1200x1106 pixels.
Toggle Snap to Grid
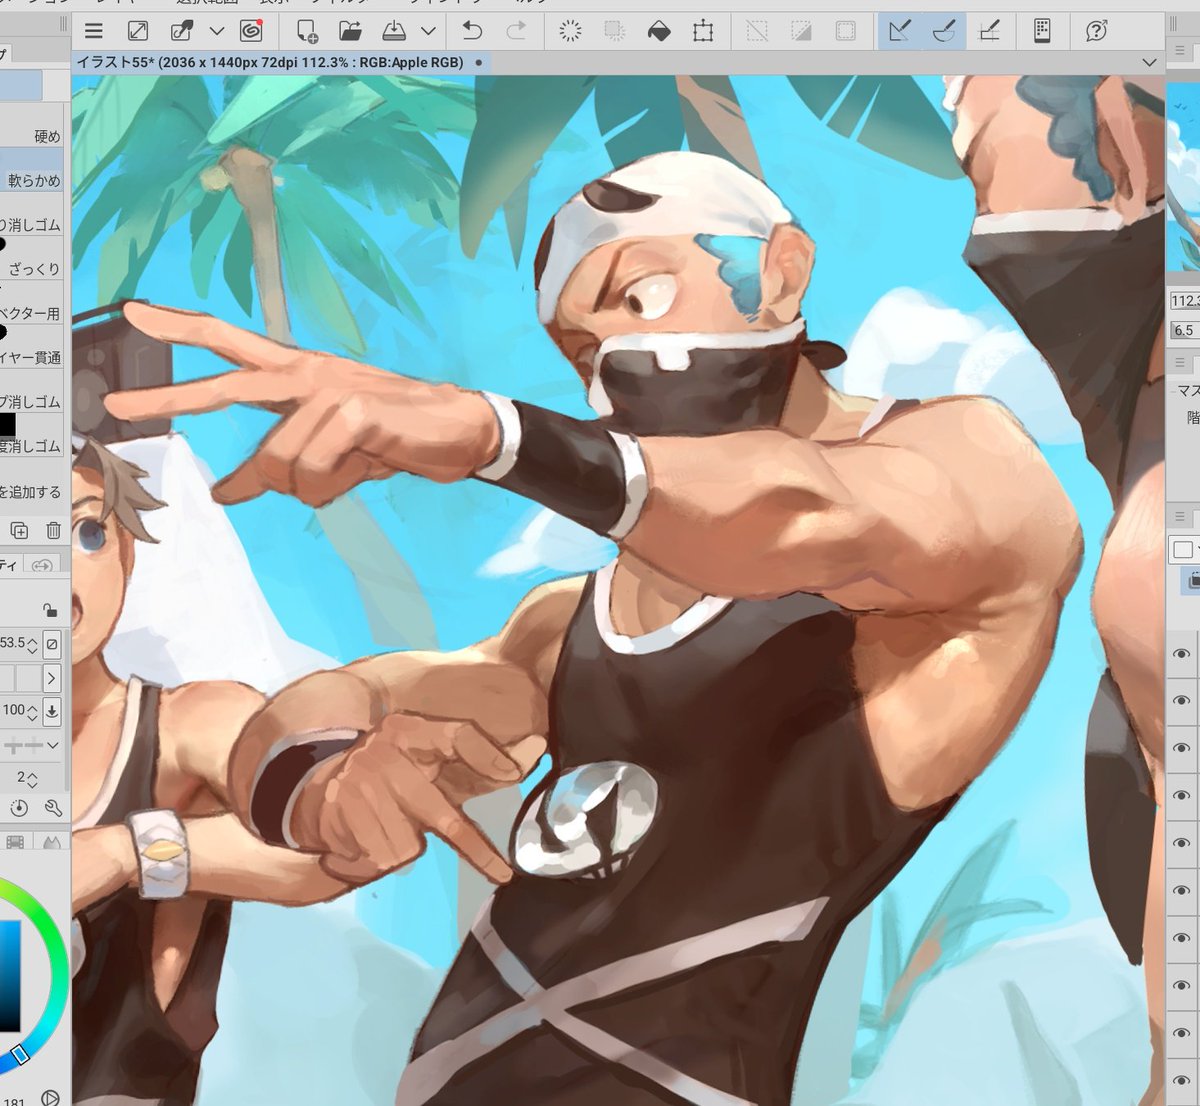click(x=989, y=31)
